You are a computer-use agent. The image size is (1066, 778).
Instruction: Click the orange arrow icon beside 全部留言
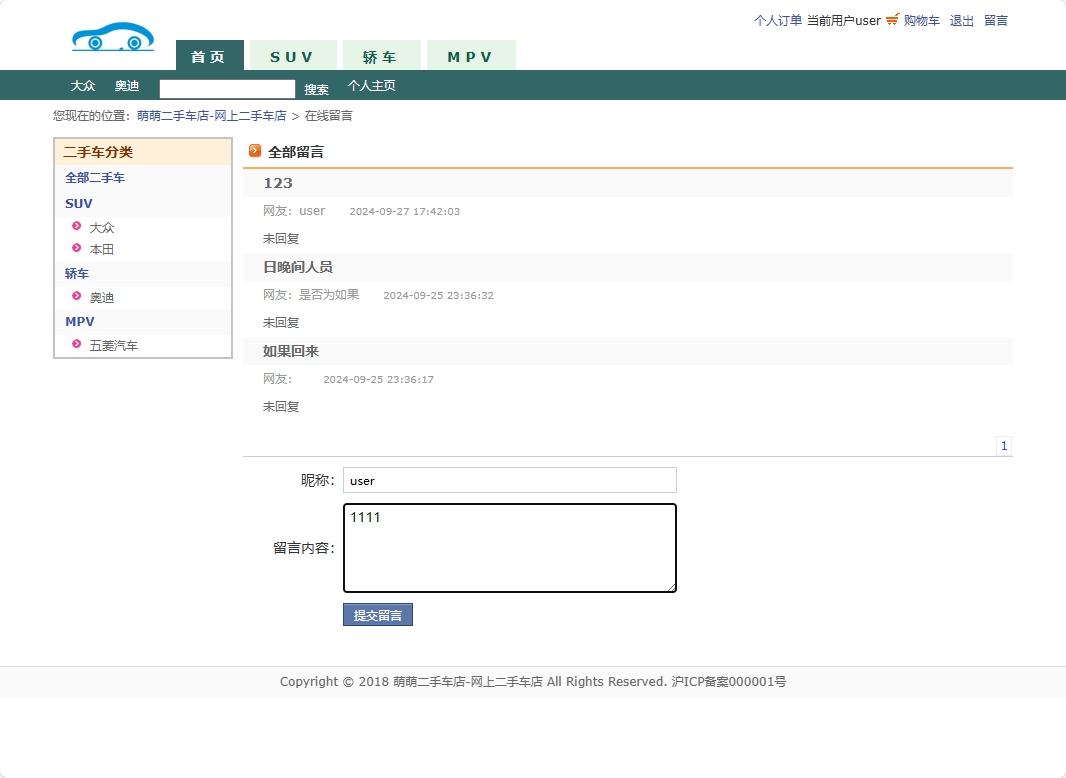(256, 151)
